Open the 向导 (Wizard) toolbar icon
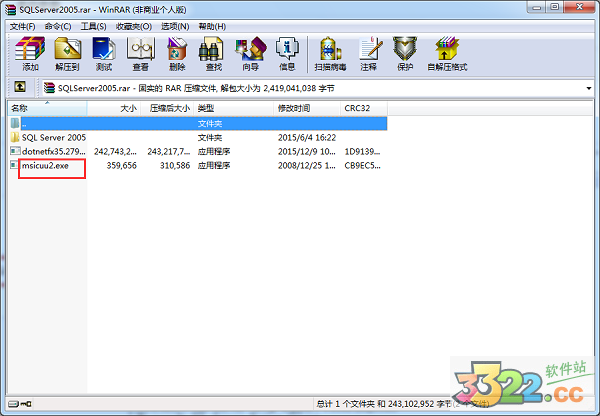The image size is (600, 416). pyautogui.click(x=251, y=49)
